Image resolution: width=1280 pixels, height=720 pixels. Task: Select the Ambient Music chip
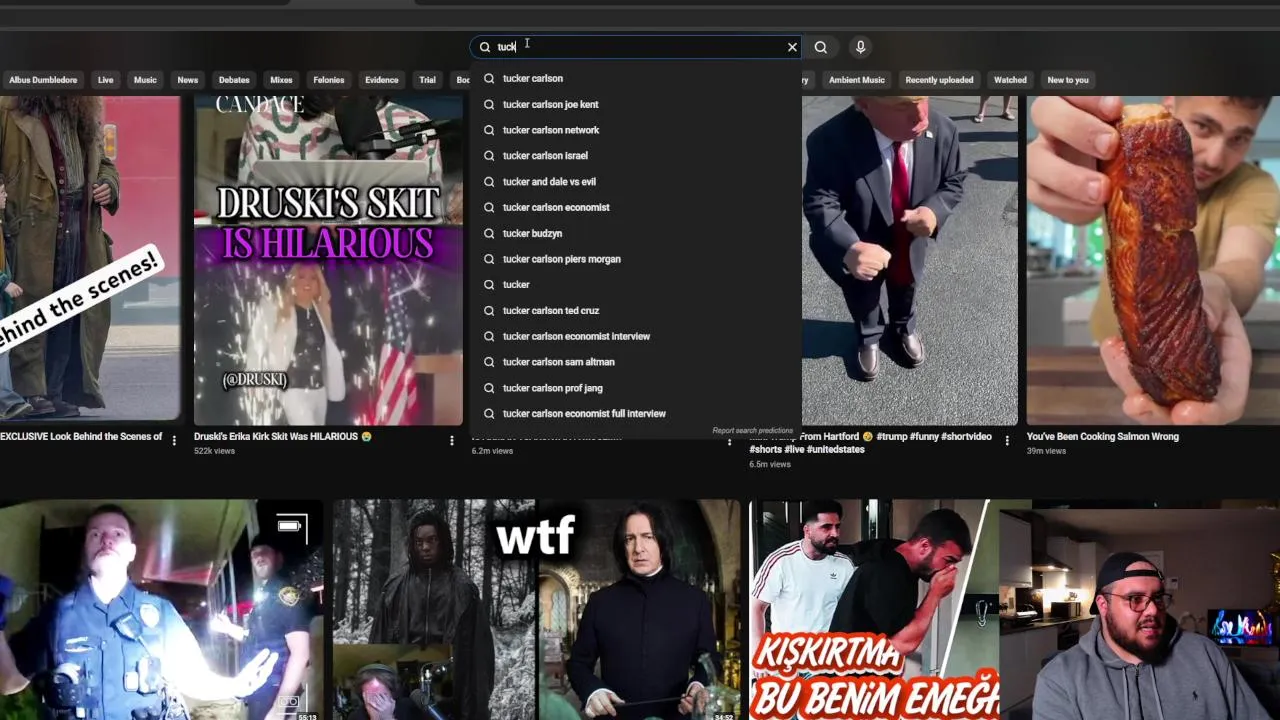[x=857, y=80]
